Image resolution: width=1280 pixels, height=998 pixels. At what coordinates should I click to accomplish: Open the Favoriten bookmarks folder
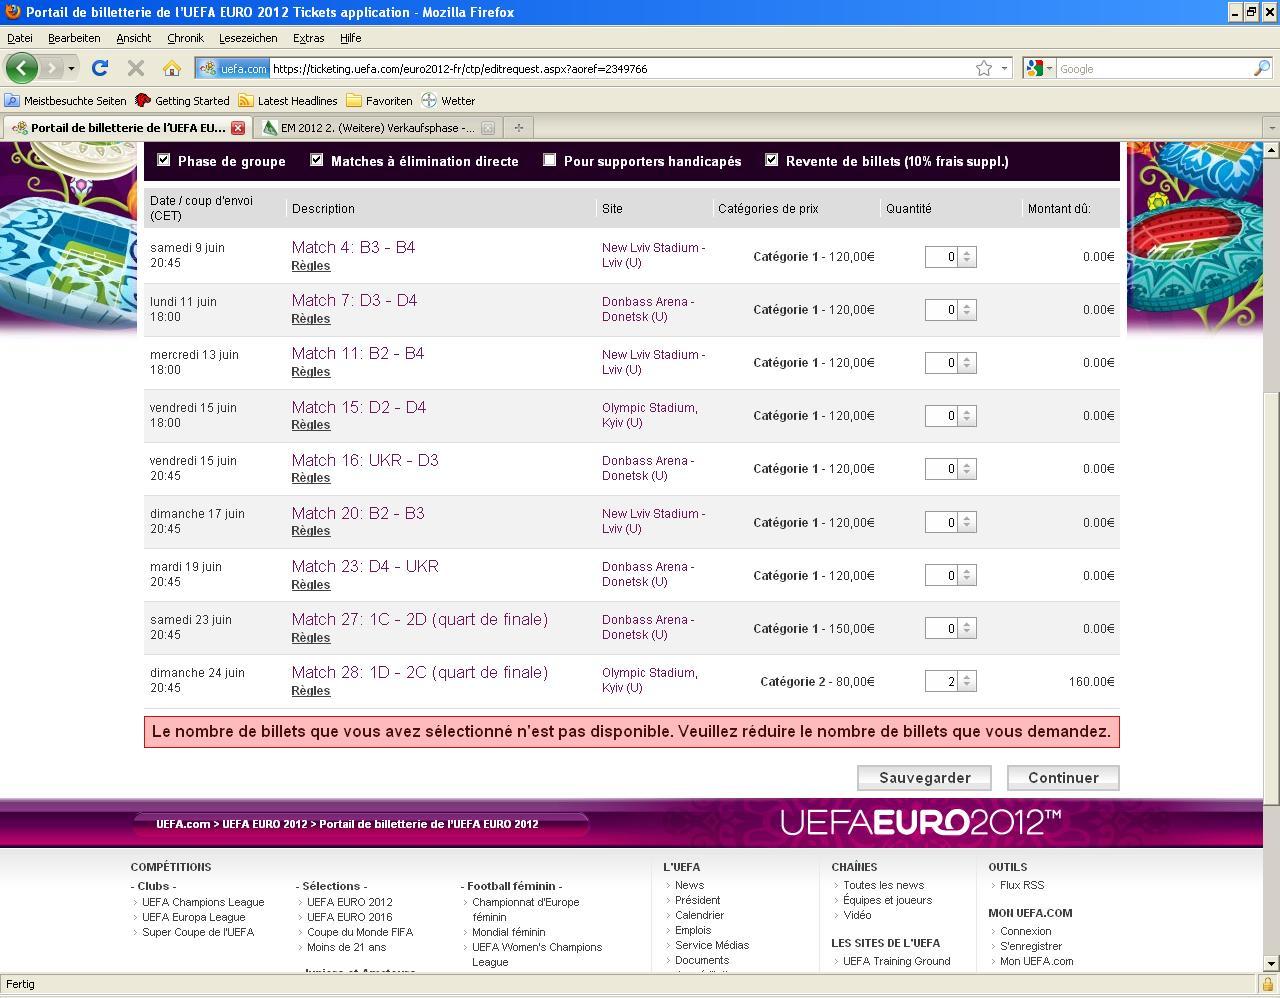click(379, 100)
